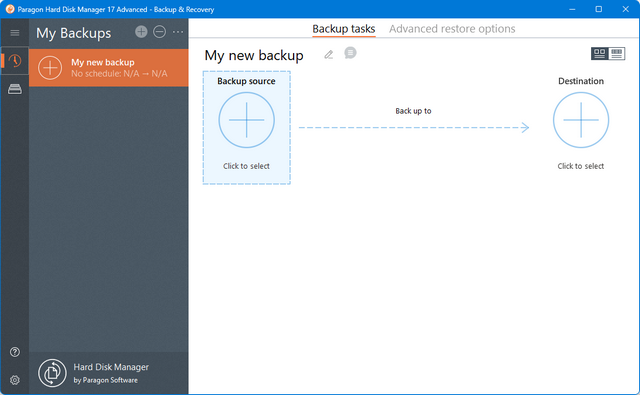Click the Backup source plus circle
This screenshot has width=640, height=395.
[247, 120]
